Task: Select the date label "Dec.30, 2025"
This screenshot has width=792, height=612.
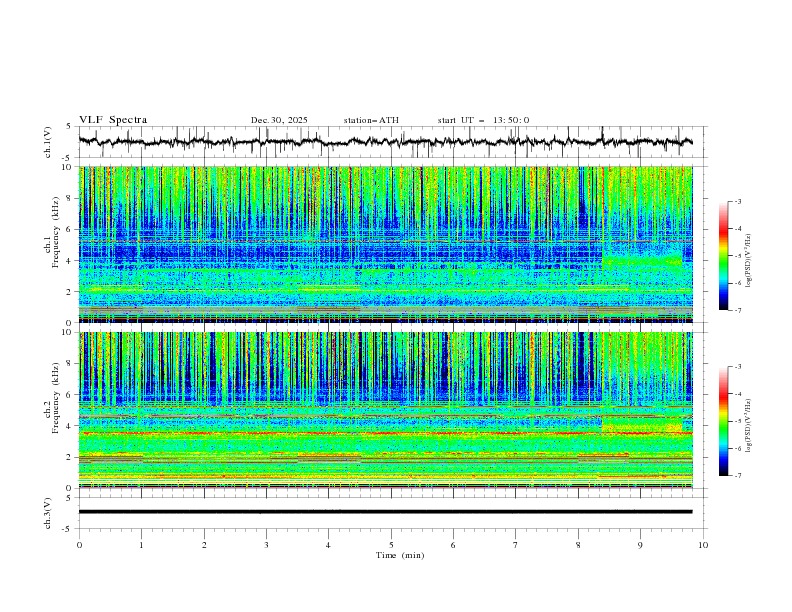Action: [279, 120]
